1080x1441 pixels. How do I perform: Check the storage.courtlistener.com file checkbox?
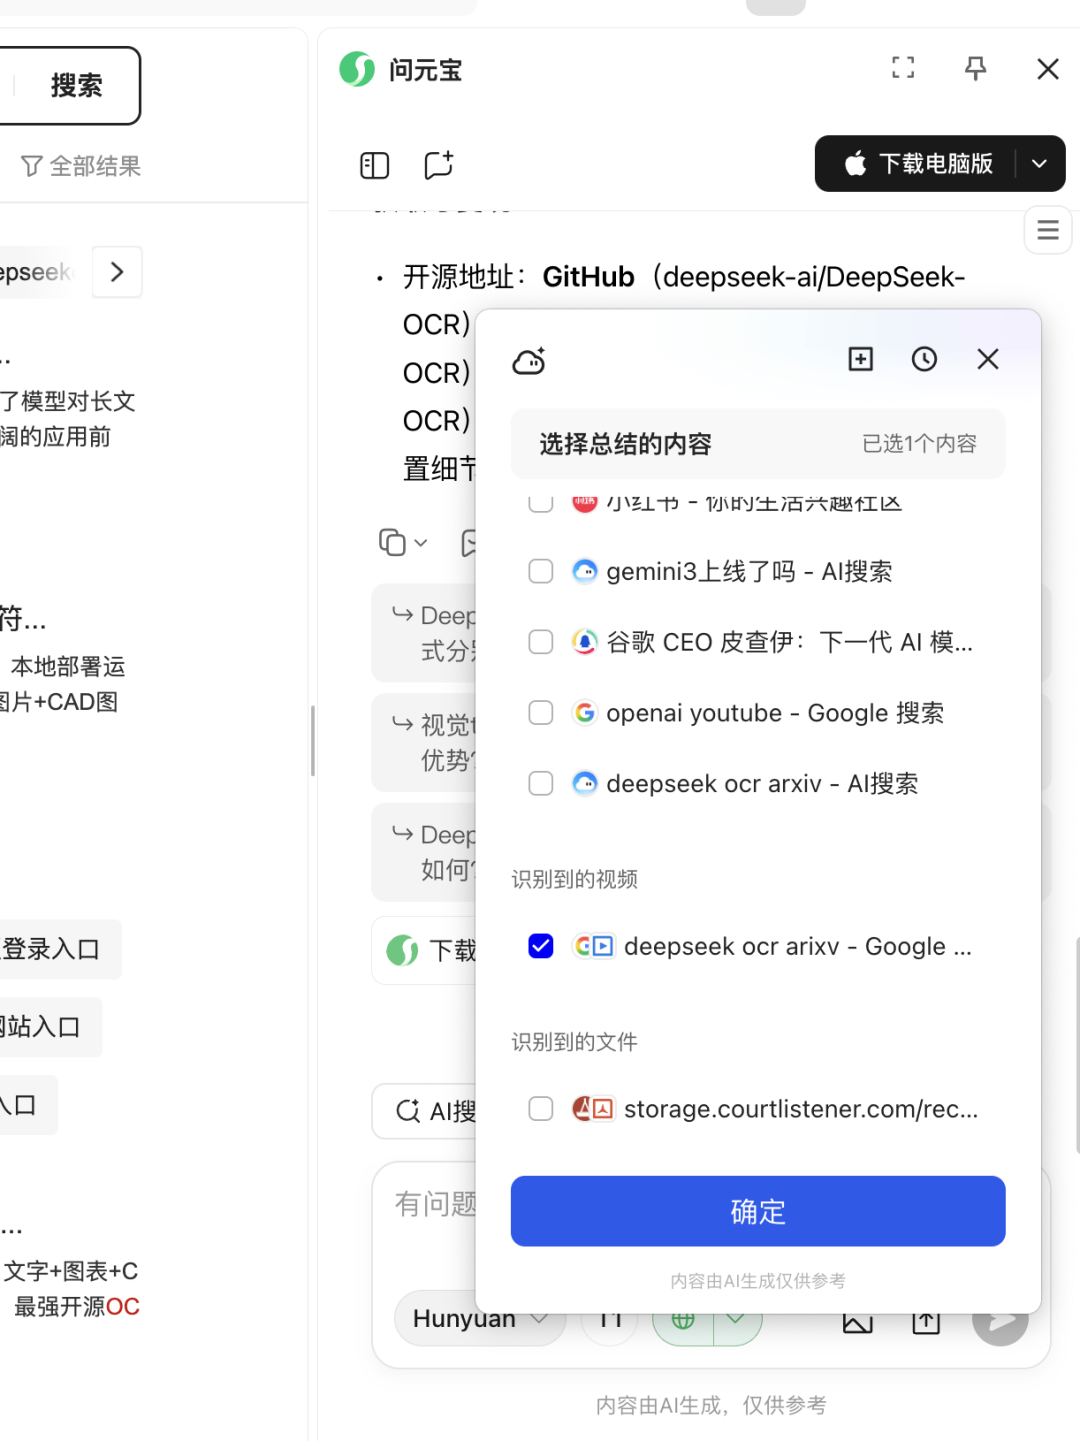(x=540, y=1109)
